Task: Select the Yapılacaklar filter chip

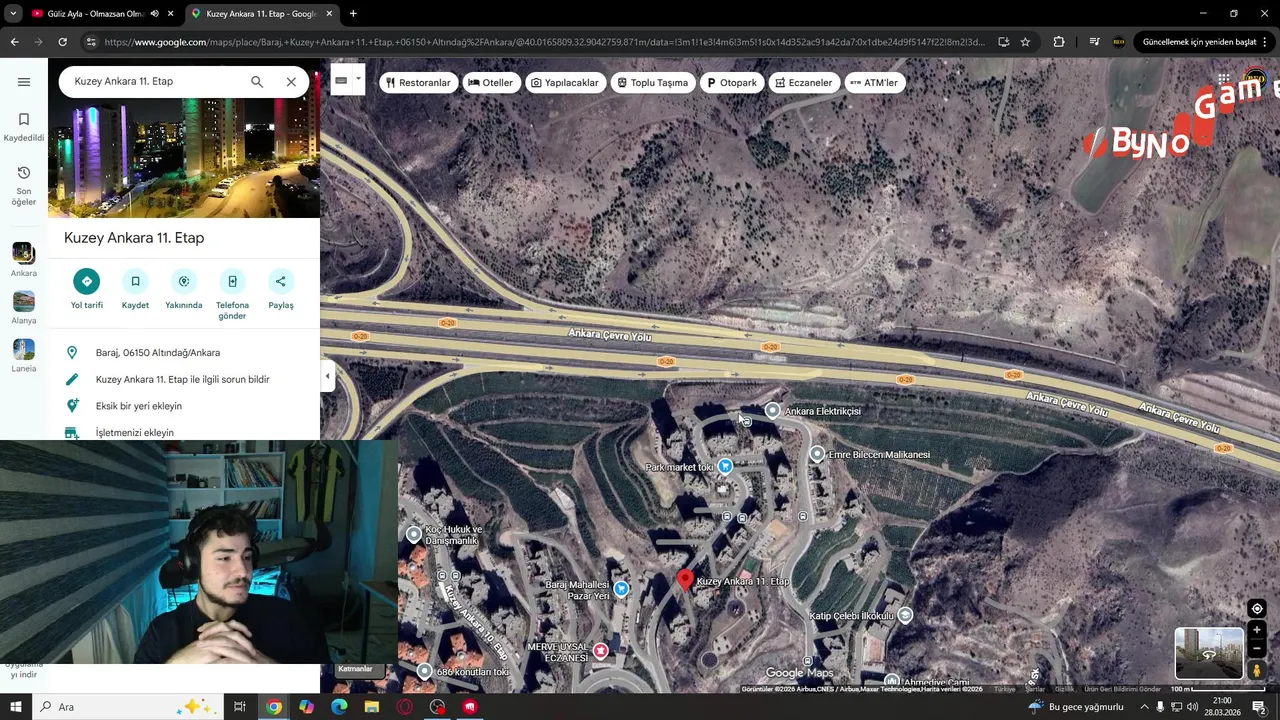Action: pyautogui.click(x=565, y=83)
